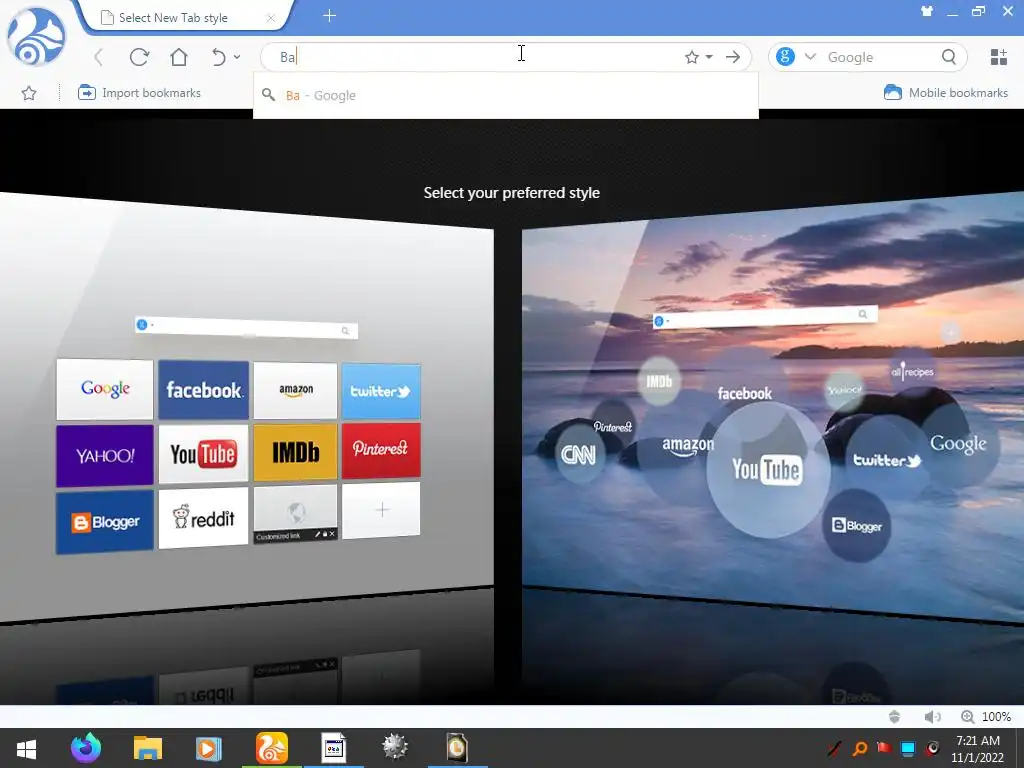Click the add plus tile in grid style
Viewport: 1024px width, 768px height.
click(381, 510)
